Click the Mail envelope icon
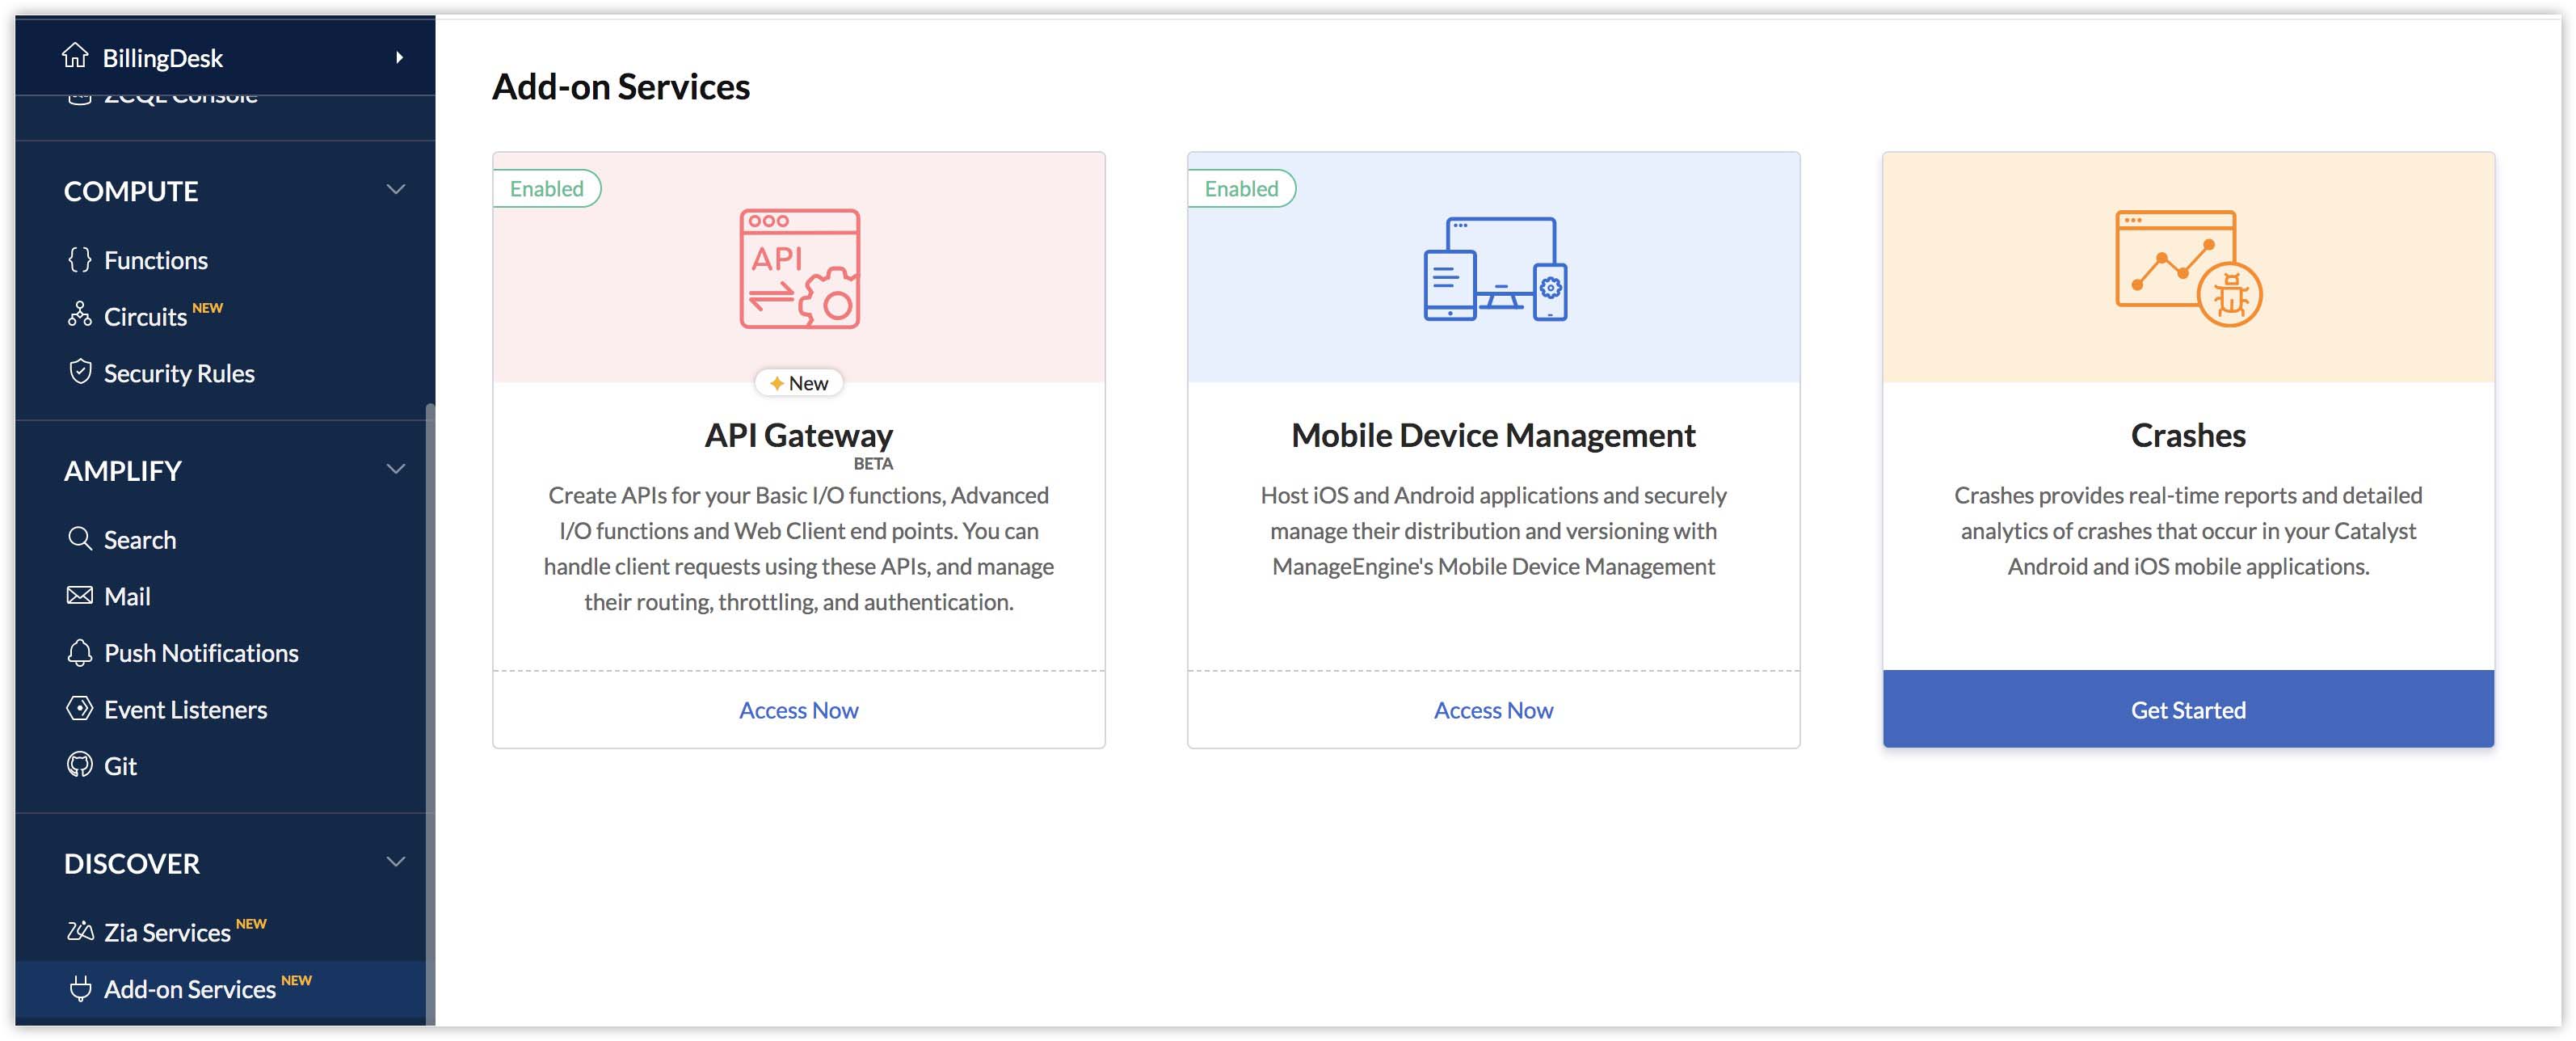 tap(79, 596)
